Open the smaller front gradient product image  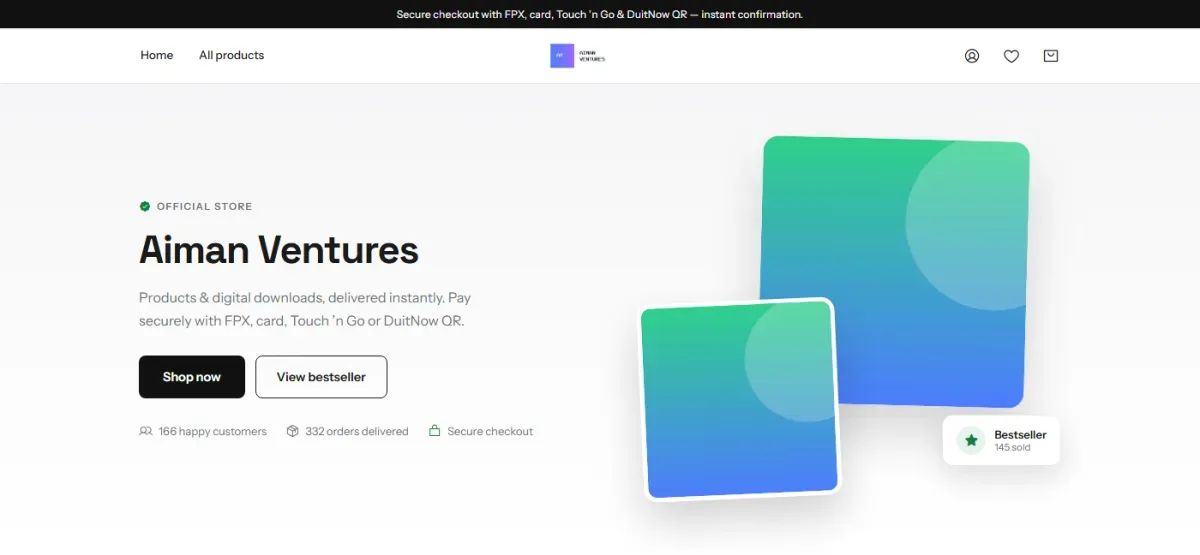pyautogui.click(x=739, y=398)
